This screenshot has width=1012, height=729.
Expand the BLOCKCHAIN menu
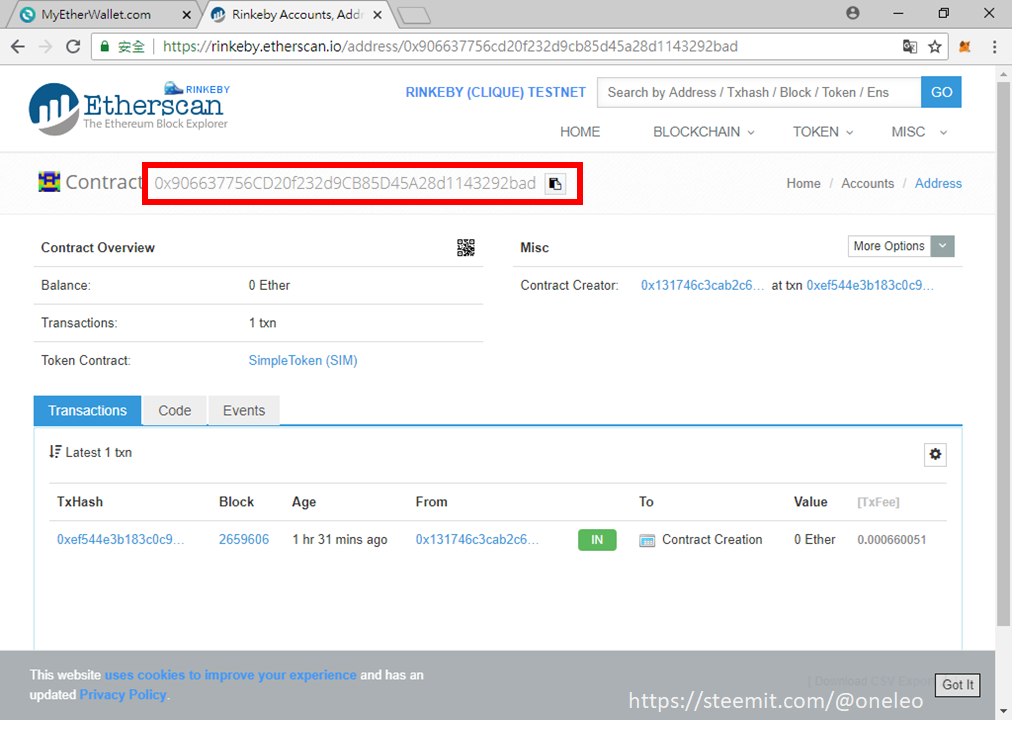pos(703,132)
